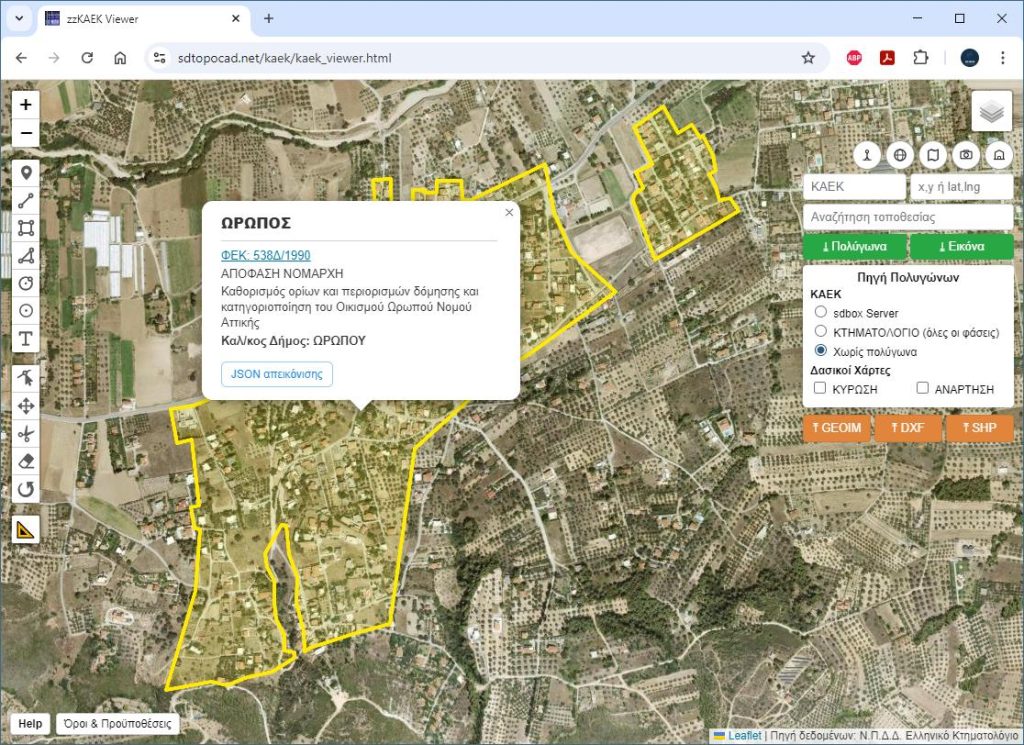Image resolution: width=1024 pixels, height=745 pixels.
Task: Click the orange GEOIM upload button
Action: pyautogui.click(x=837, y=428)
